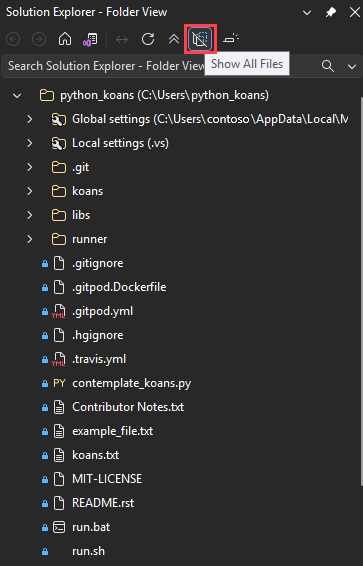This screenshot has height=566, width=363.
Task: Click the libs folder icon
Action: pyautogui.click(x=59, y=215)
